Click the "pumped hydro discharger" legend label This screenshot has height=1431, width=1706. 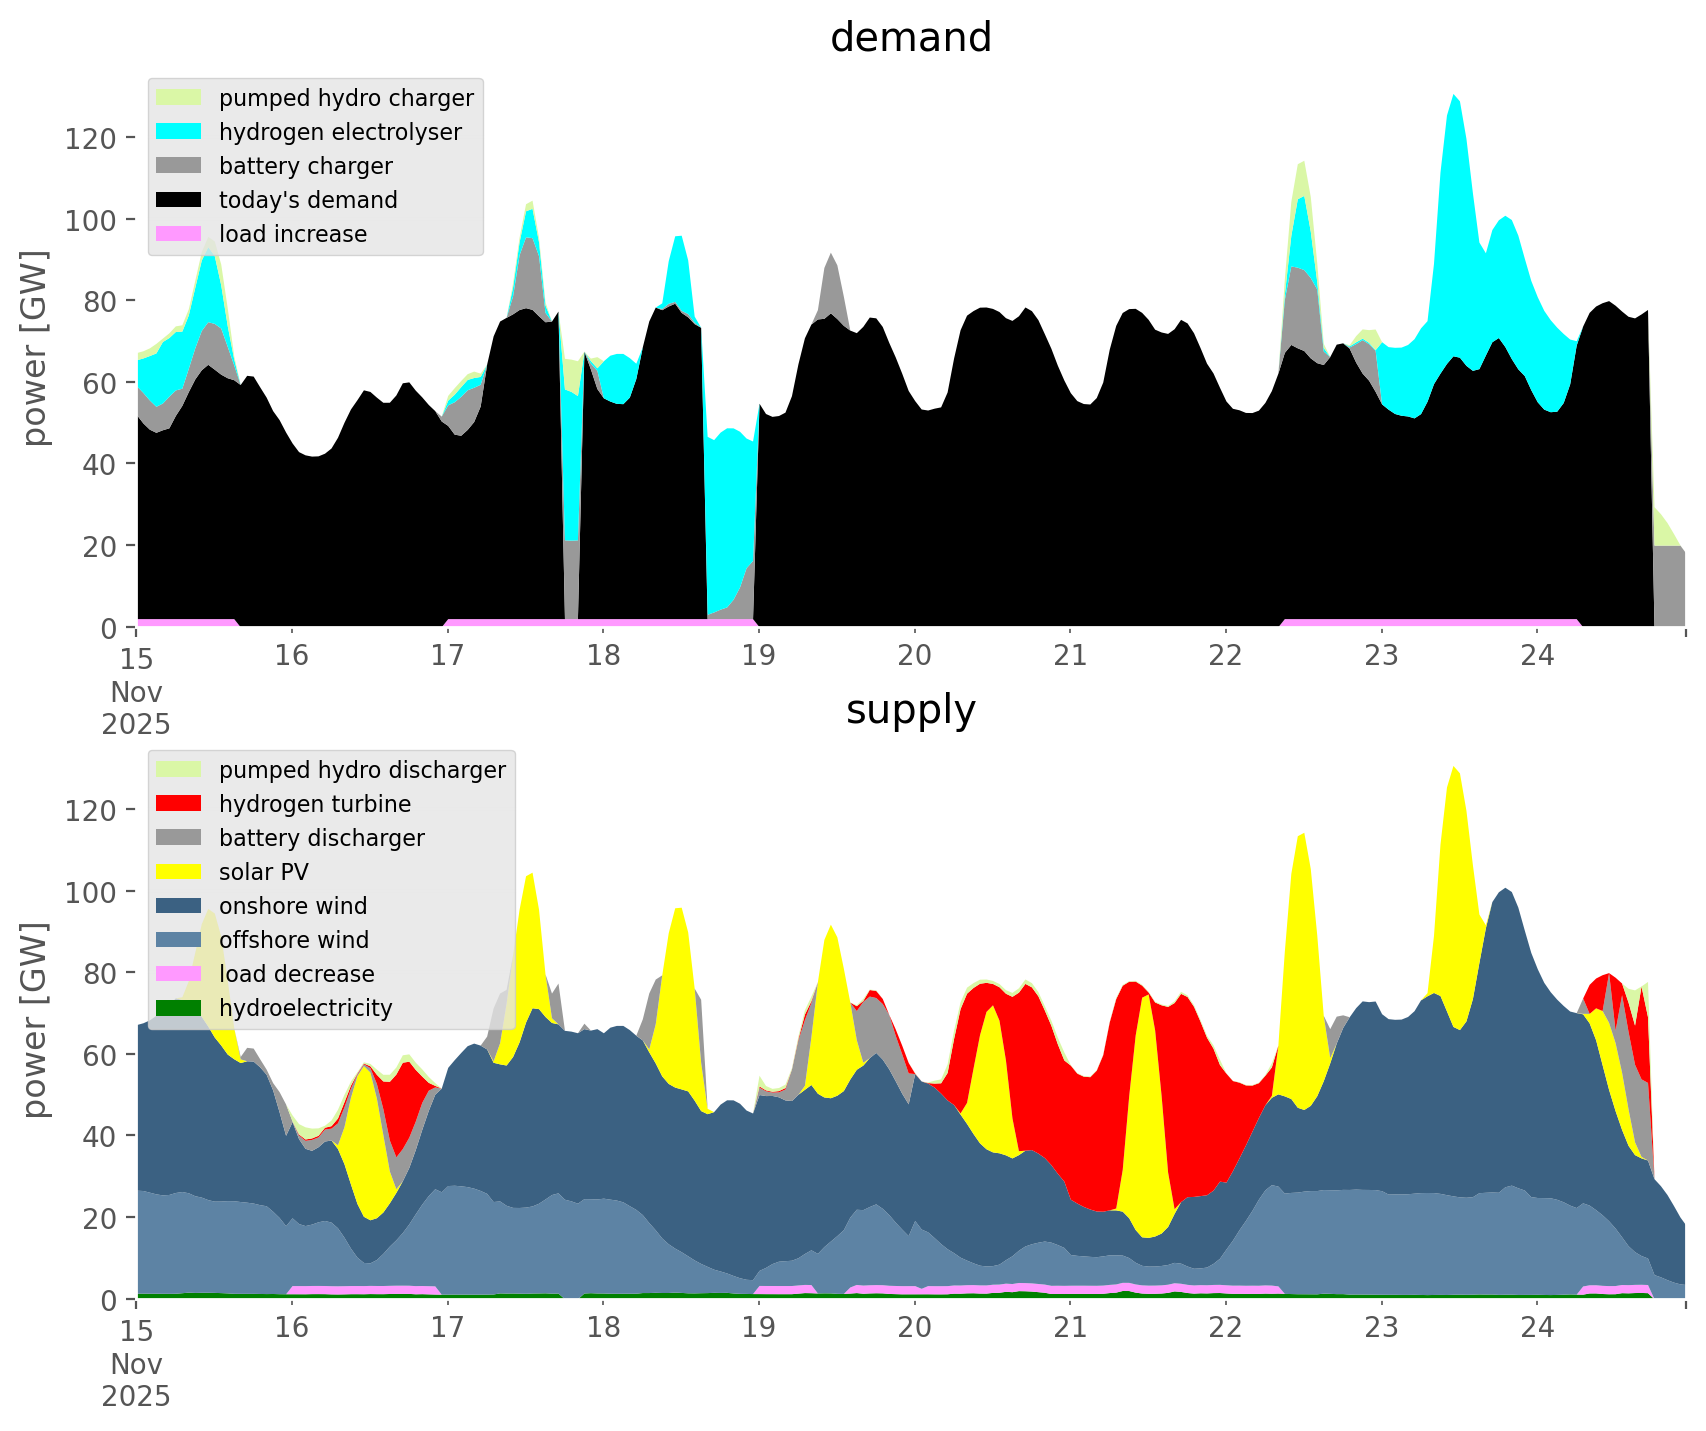362,770
